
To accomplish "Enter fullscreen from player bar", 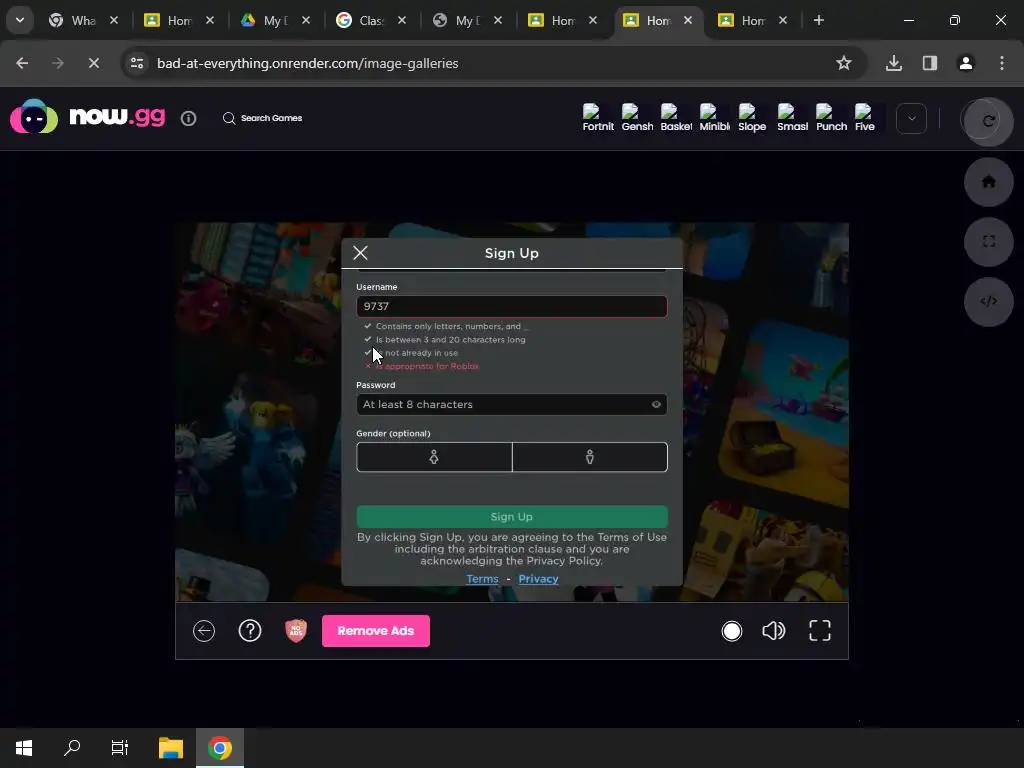I will (820, 631).
